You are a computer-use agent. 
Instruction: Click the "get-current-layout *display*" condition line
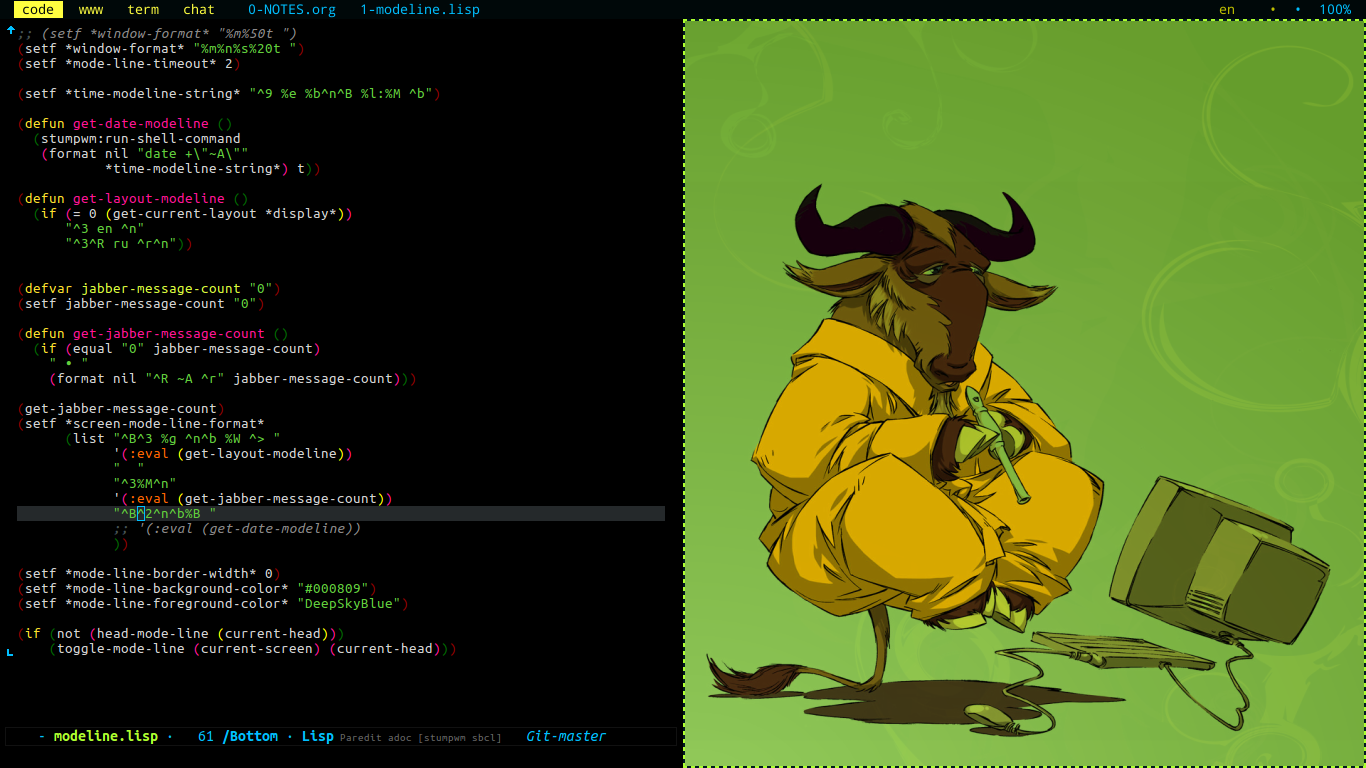coord(193,213)
